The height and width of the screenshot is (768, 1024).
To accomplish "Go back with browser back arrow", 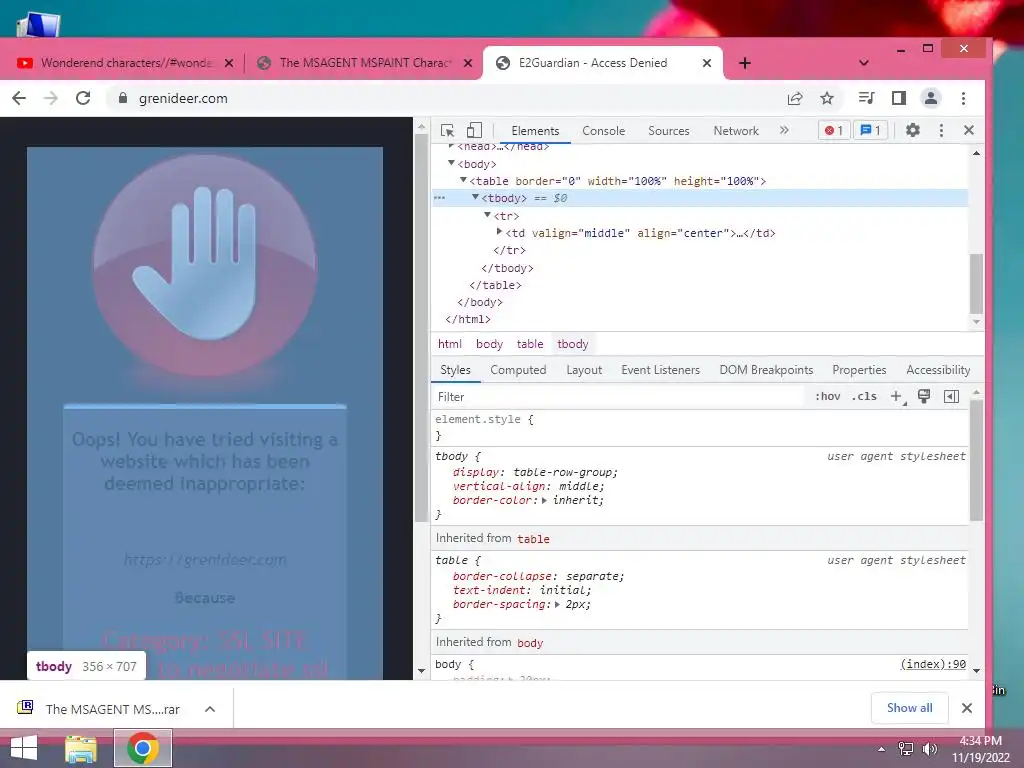I will pyautogui.click(x=19, y=99).
